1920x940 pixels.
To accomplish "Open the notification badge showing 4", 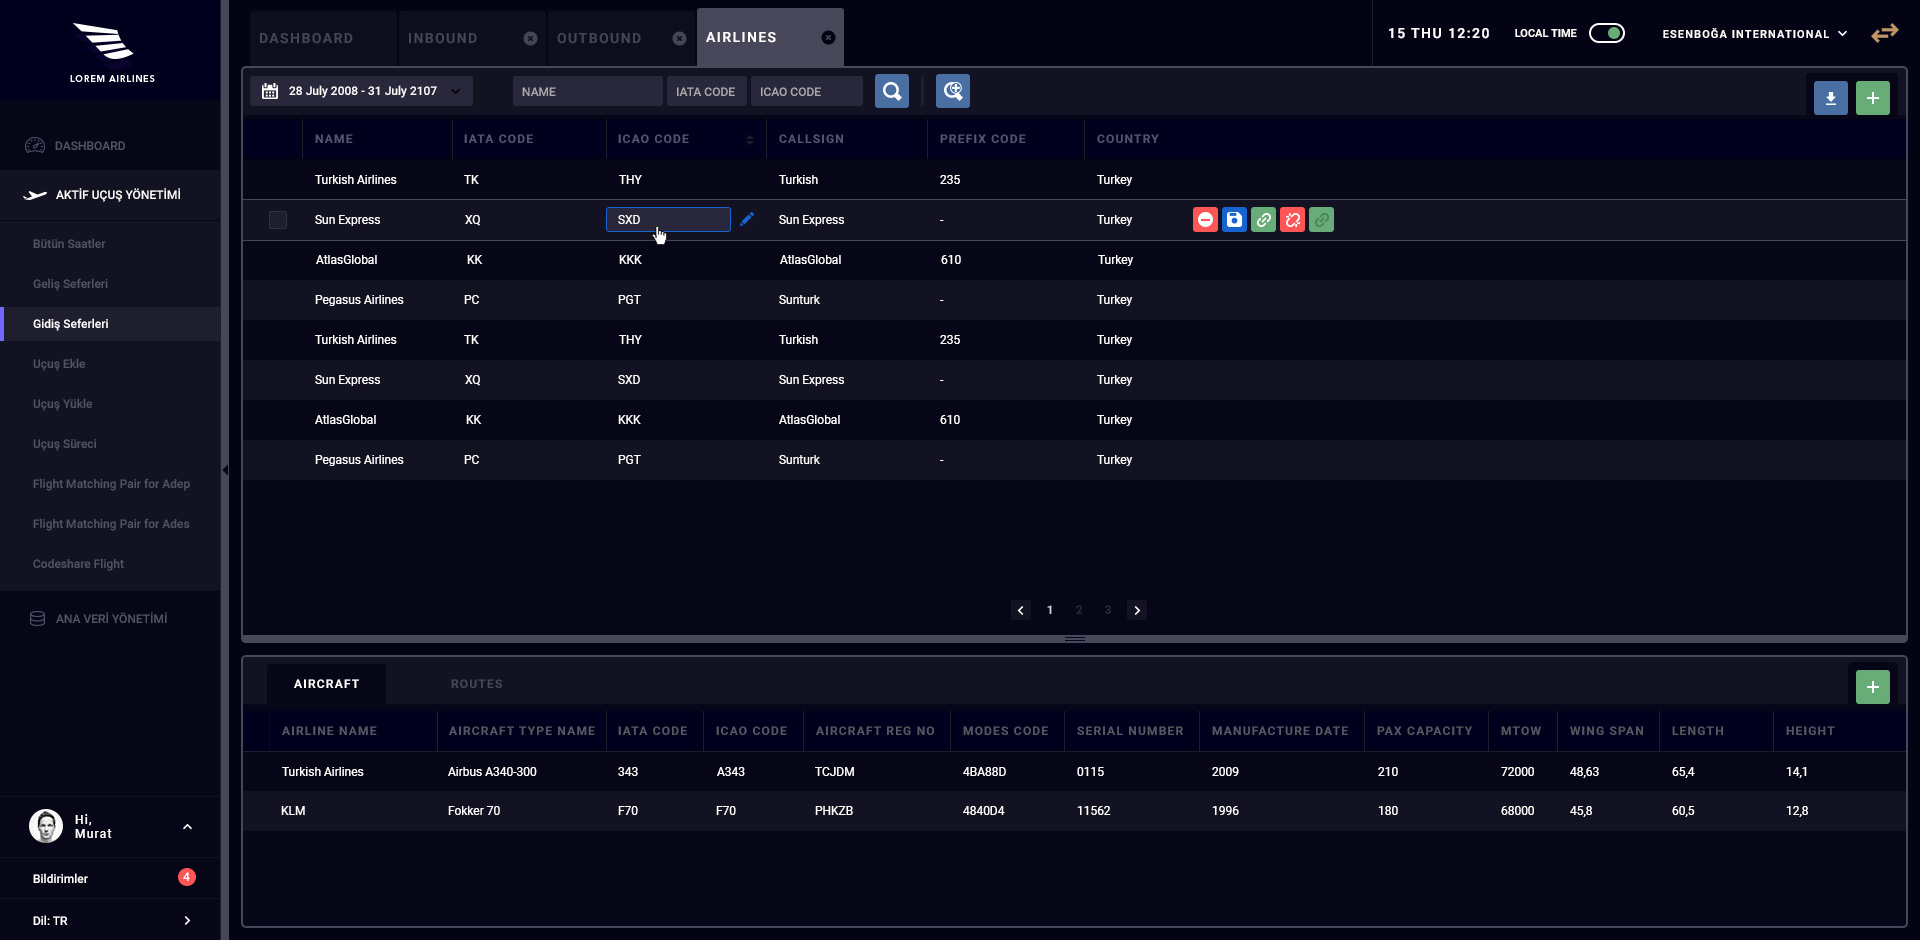I will point(187,877).
